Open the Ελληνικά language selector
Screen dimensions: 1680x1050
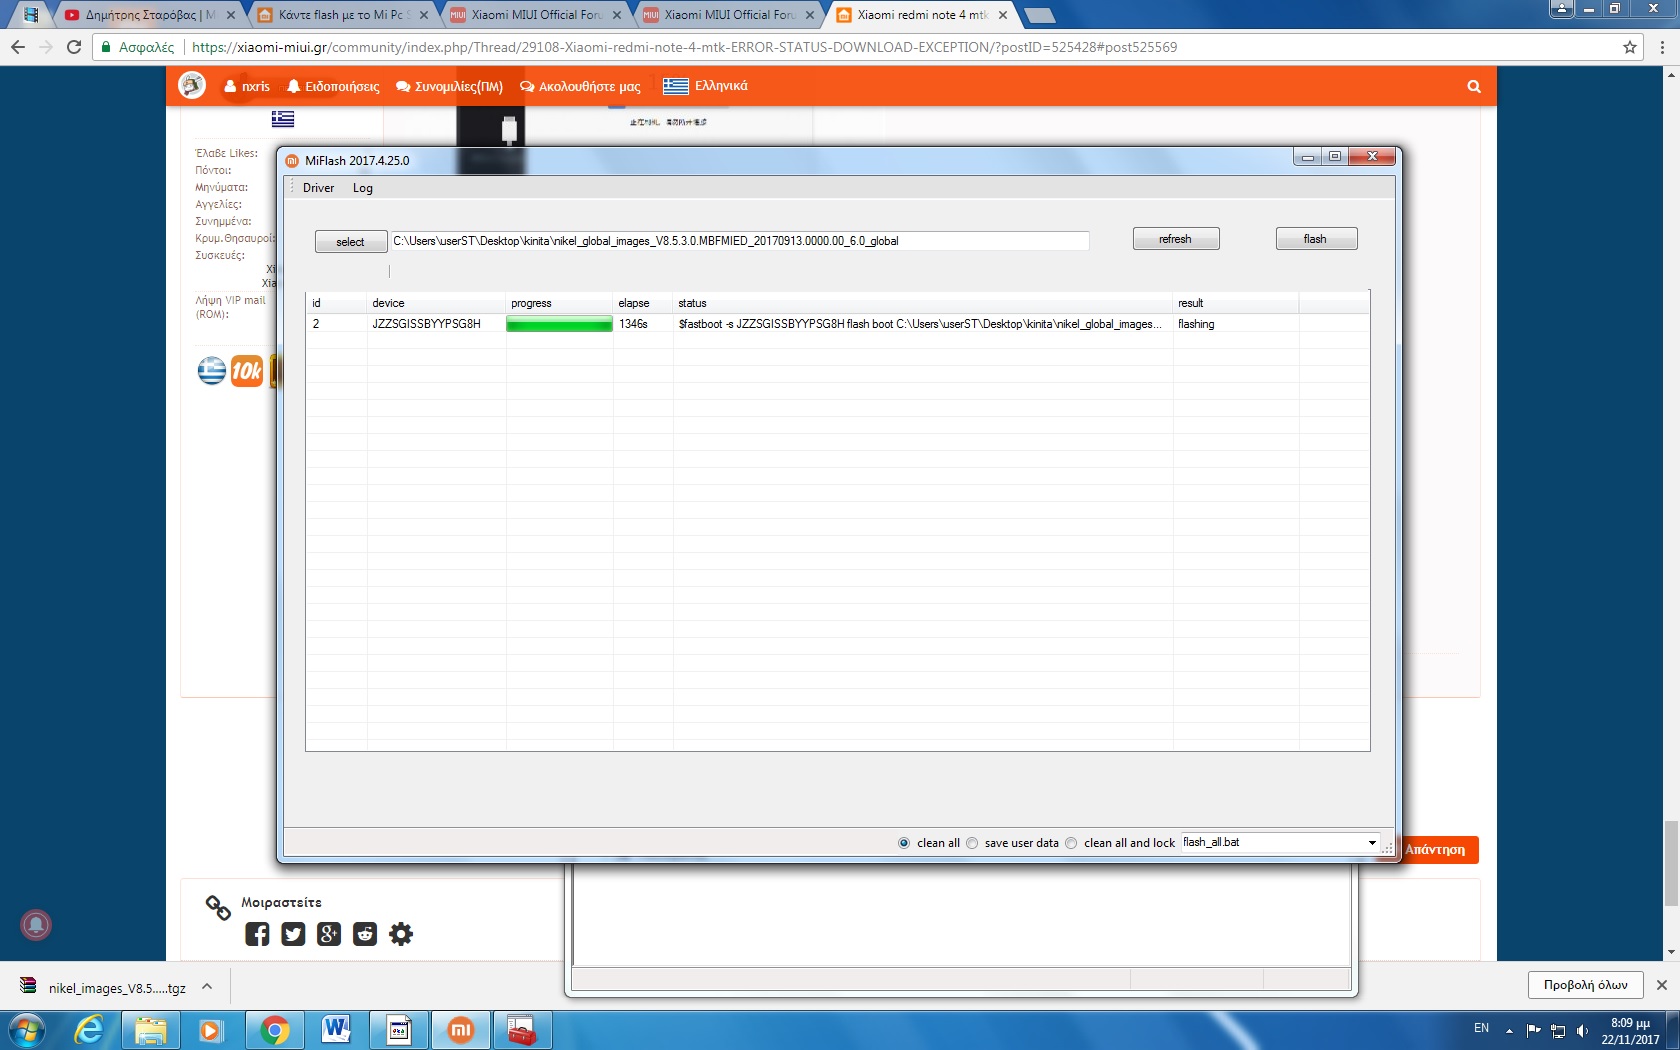coord(706,86)
